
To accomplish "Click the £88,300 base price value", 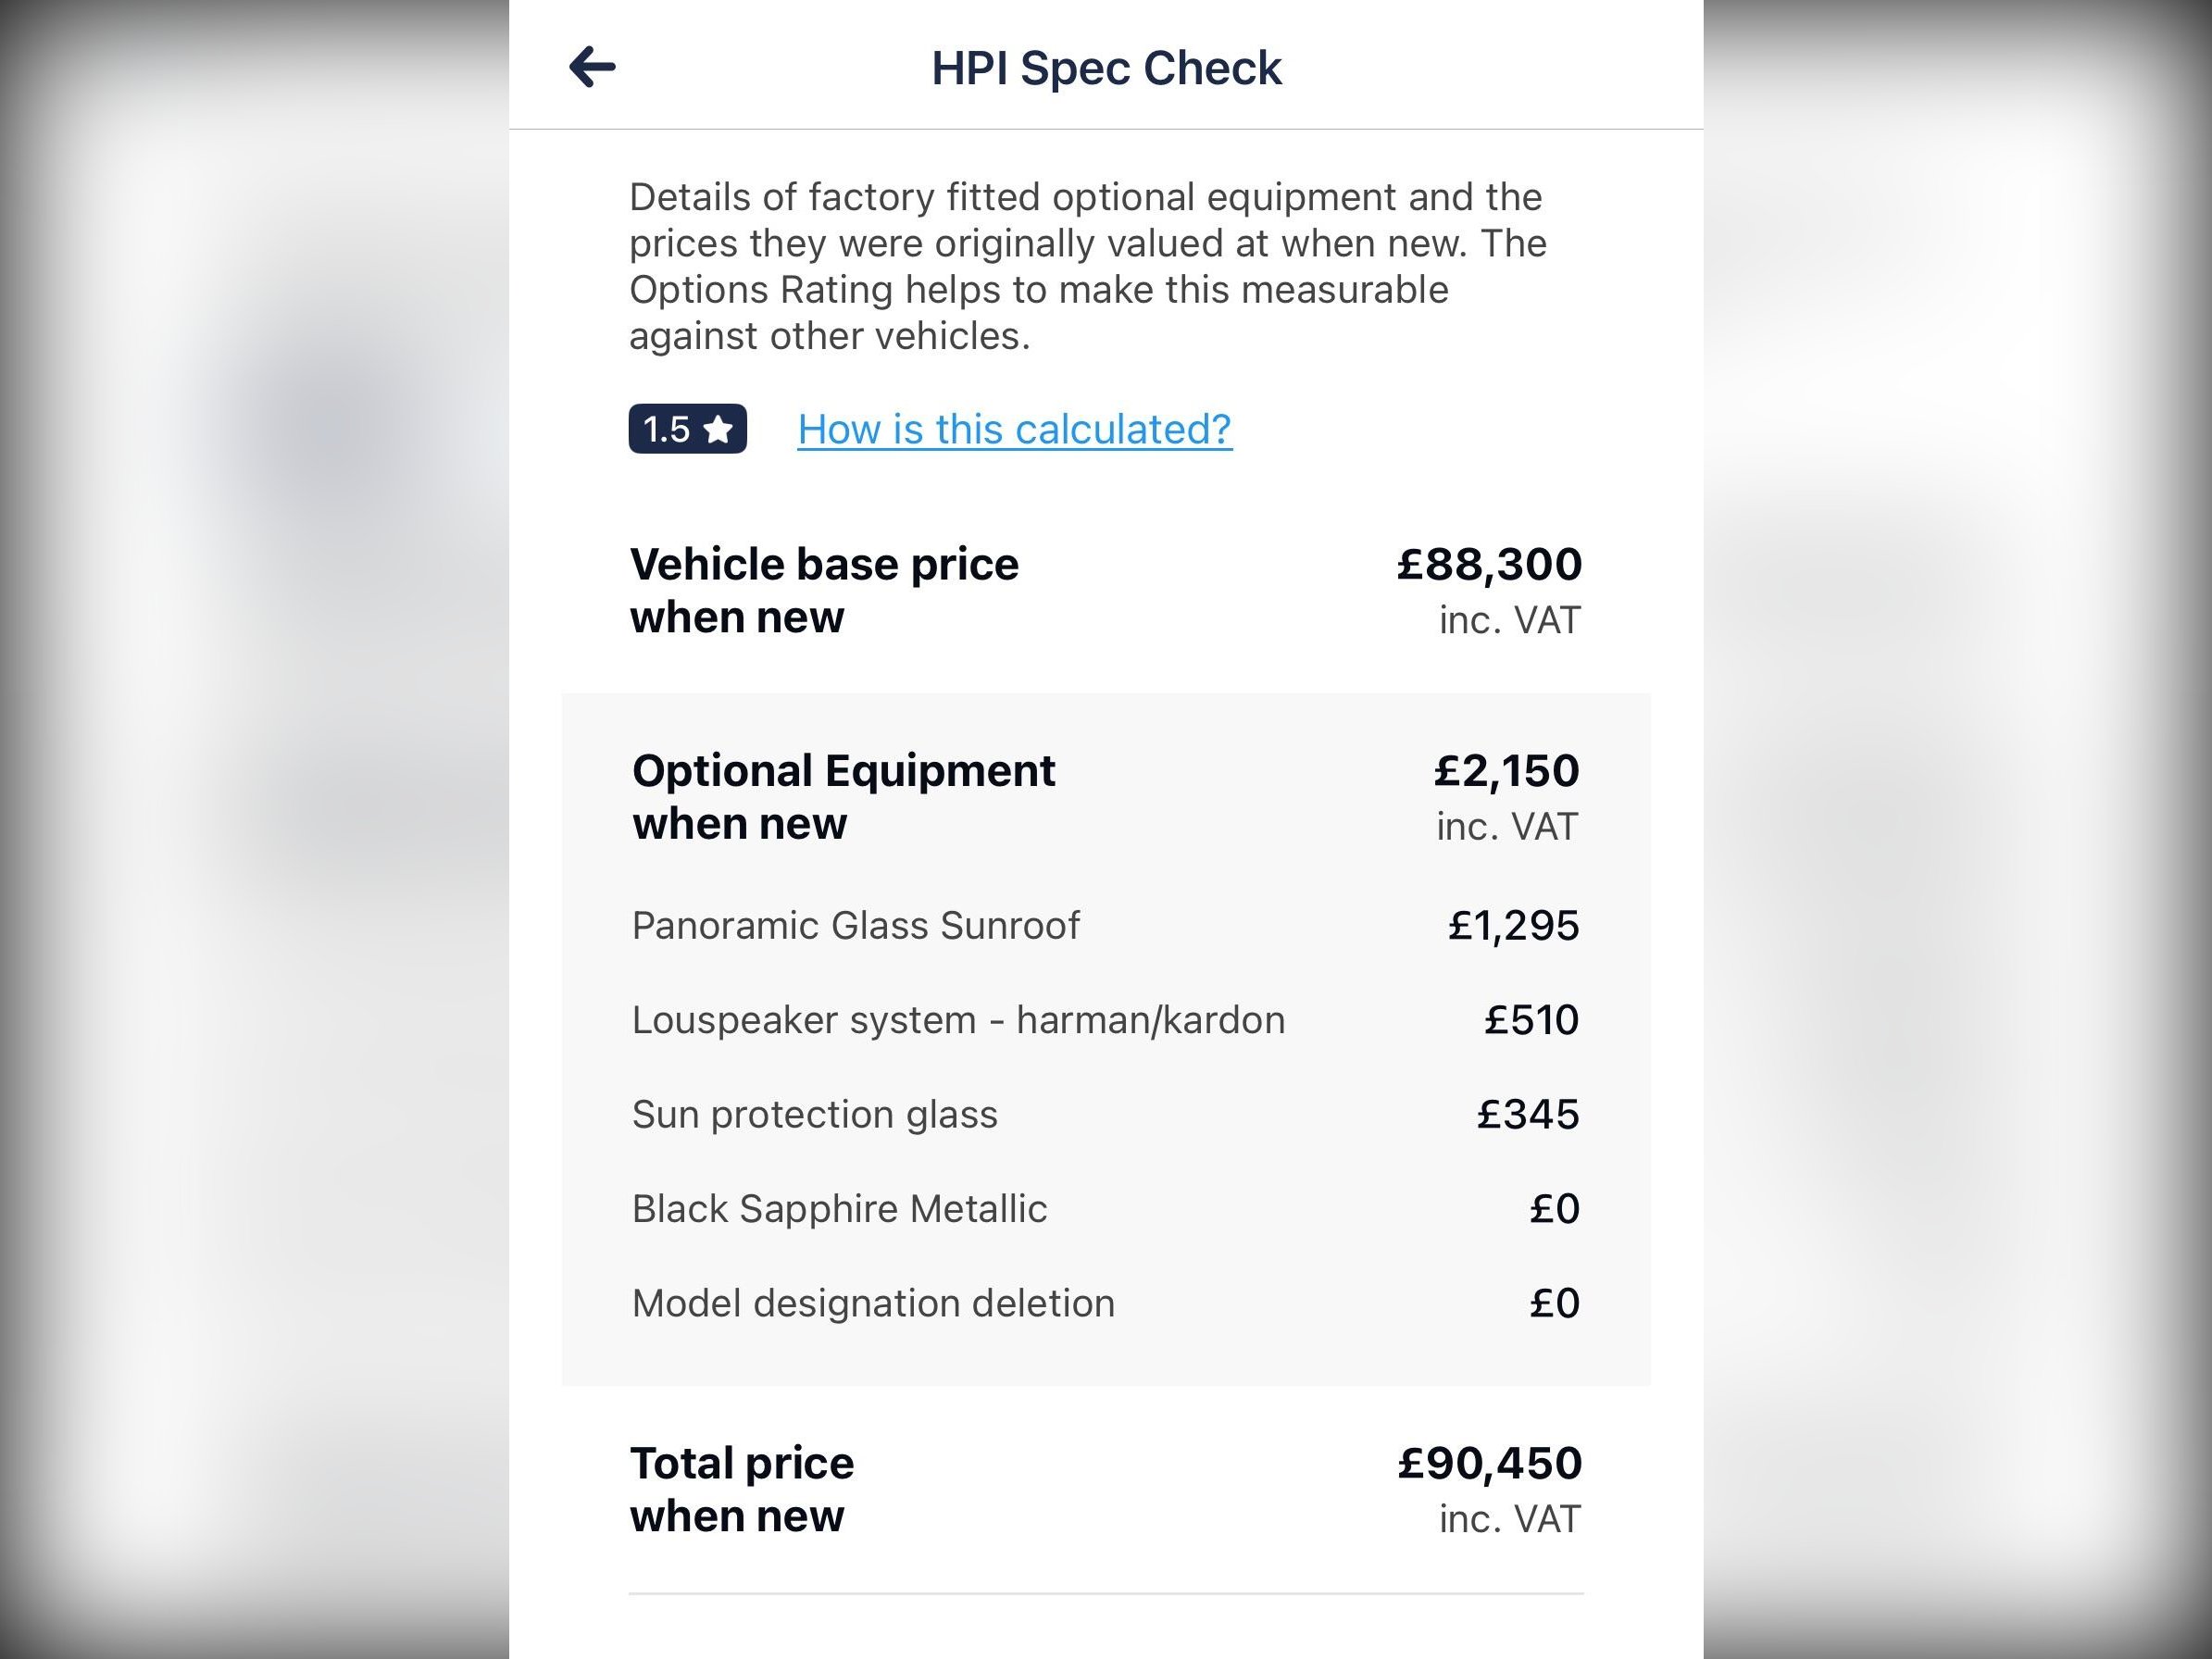I will (1489, 564).
